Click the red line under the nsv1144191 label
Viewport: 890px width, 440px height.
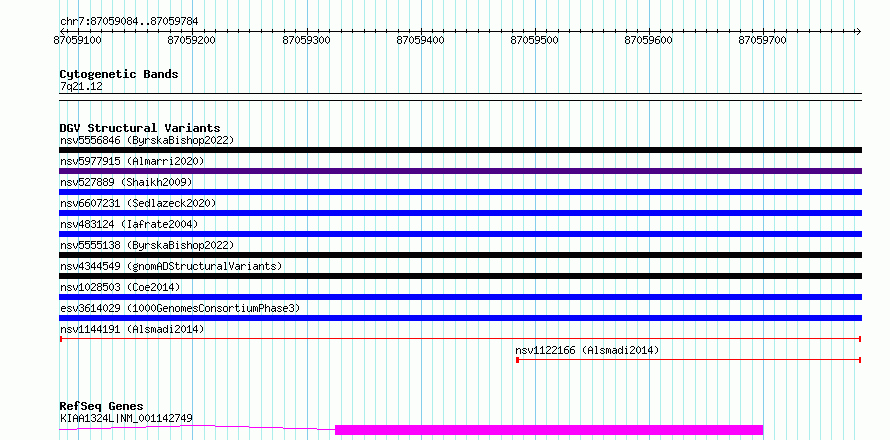[460, 339]
